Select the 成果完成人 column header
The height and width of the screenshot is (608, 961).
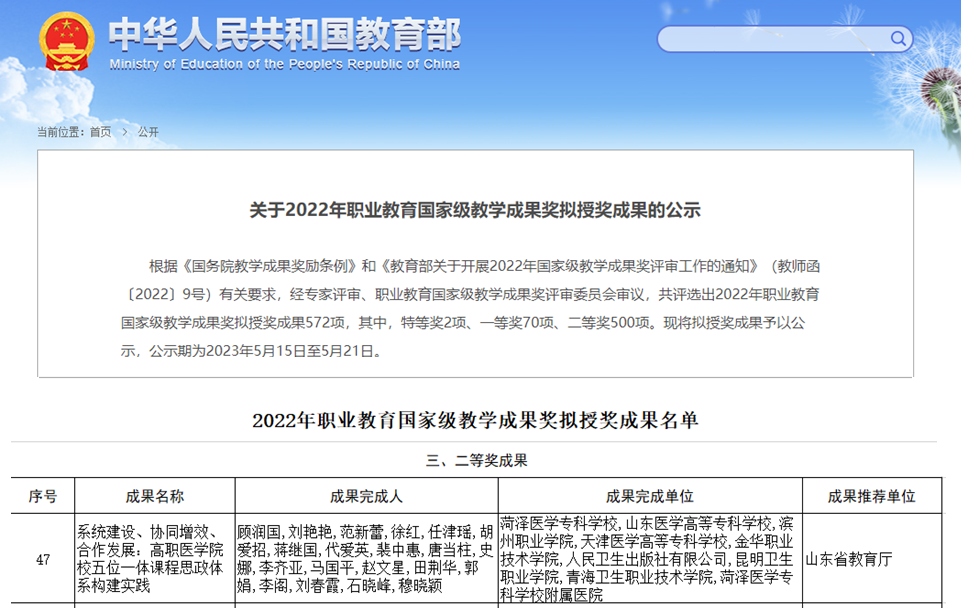366,497
